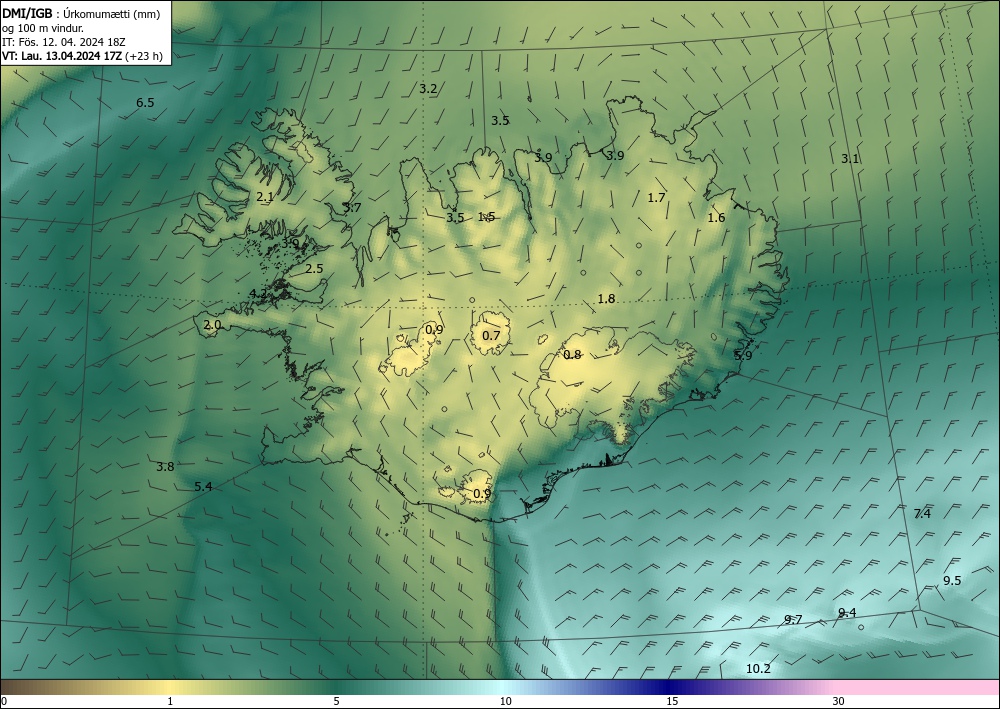Click the '(+23 h)' forecast offset text
Screen dimensions: 1000x709
tap(144, 56)
